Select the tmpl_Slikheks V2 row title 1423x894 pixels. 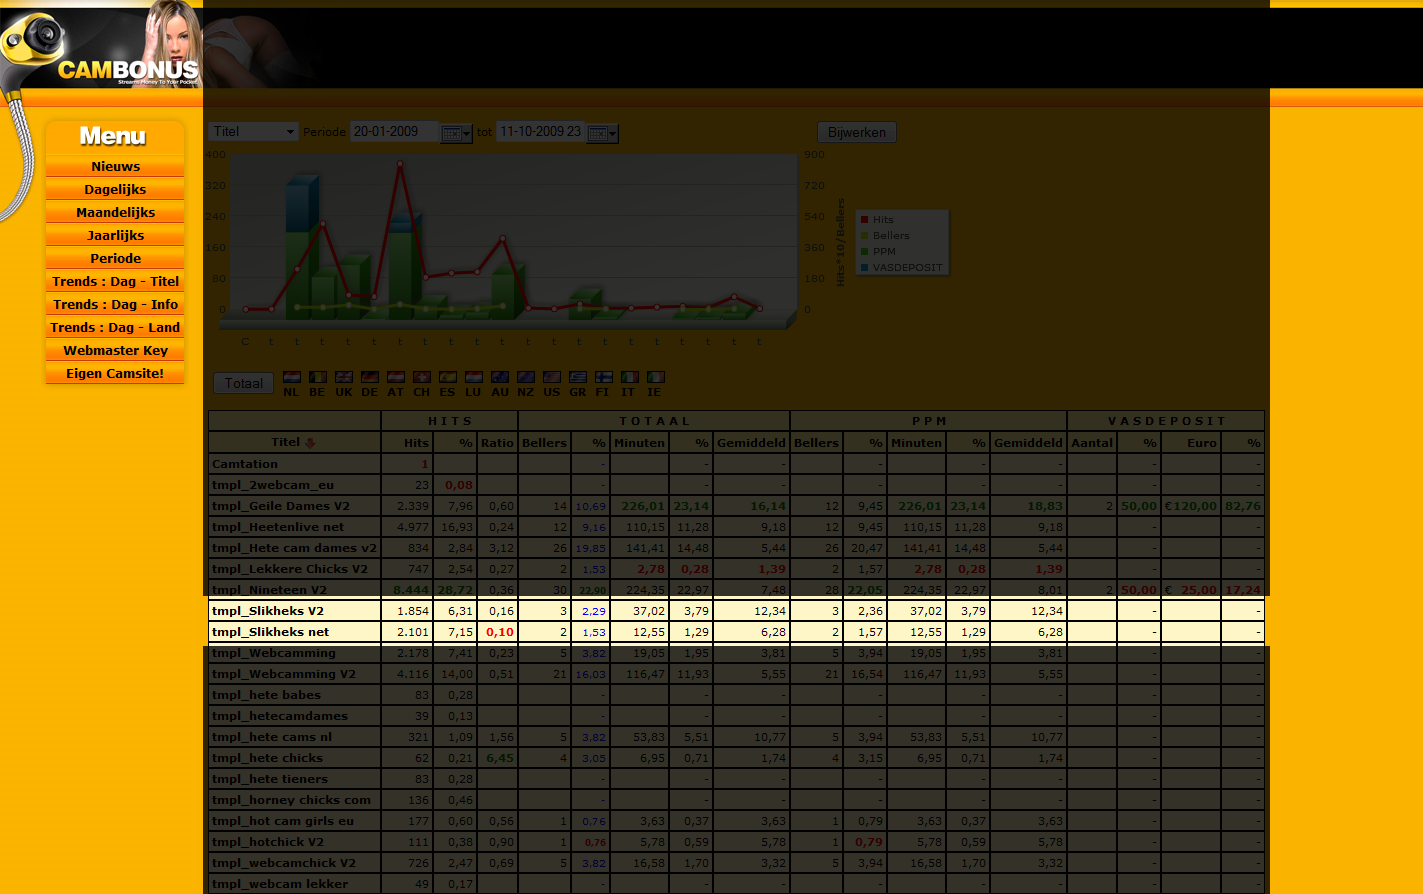[x=268, y=611]
